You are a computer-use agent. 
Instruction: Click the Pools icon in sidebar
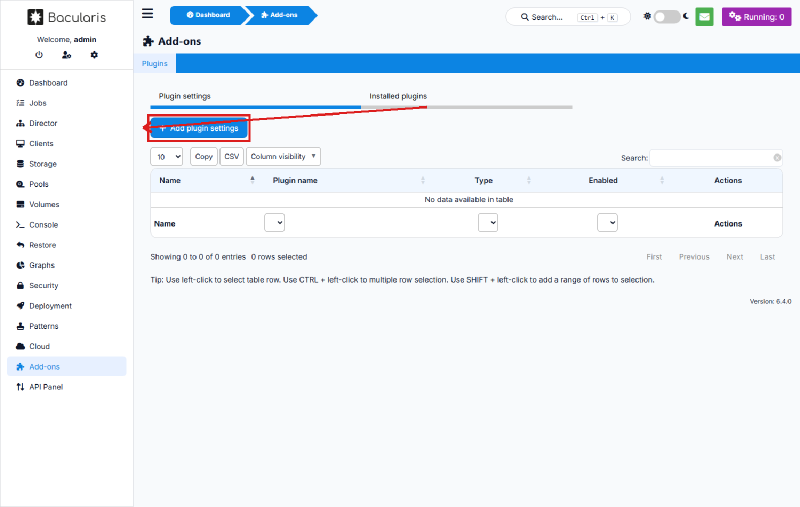point(20,184)
